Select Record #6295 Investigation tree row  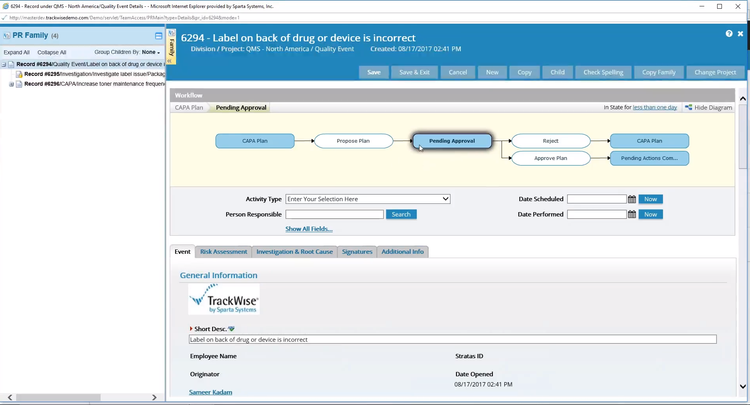click(x=94, y=74)
